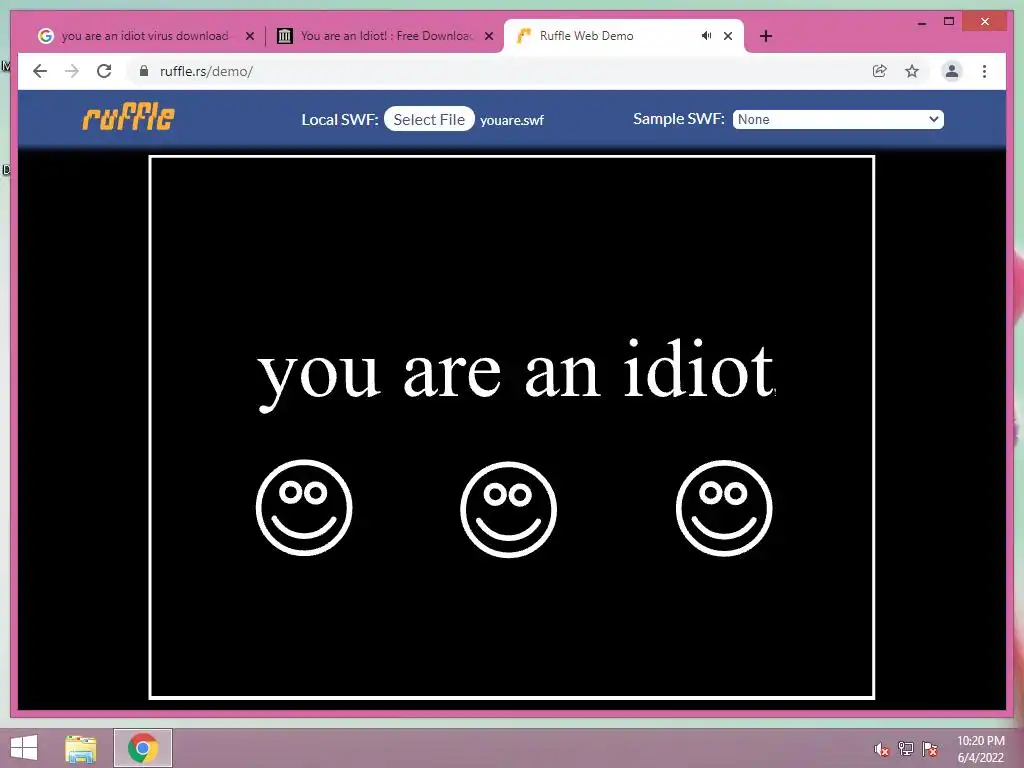The height and width of the screenshot is (768, 1024).
Task: Close the Google search tab
Action: point(249,37)
